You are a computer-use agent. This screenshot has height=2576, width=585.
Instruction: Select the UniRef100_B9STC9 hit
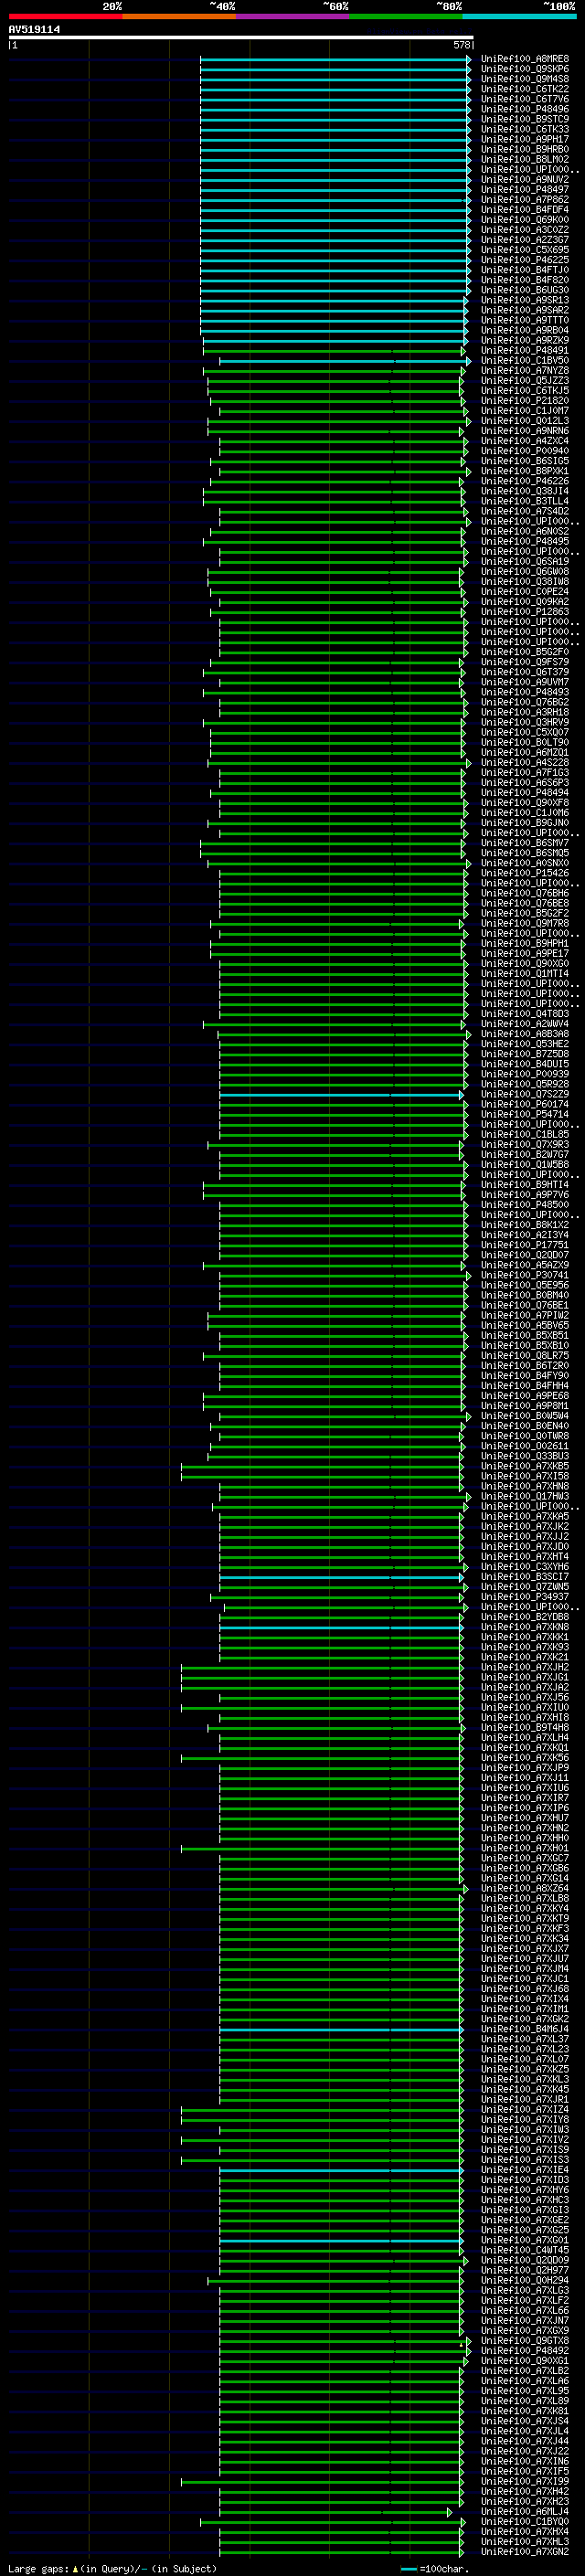[524, 120]
